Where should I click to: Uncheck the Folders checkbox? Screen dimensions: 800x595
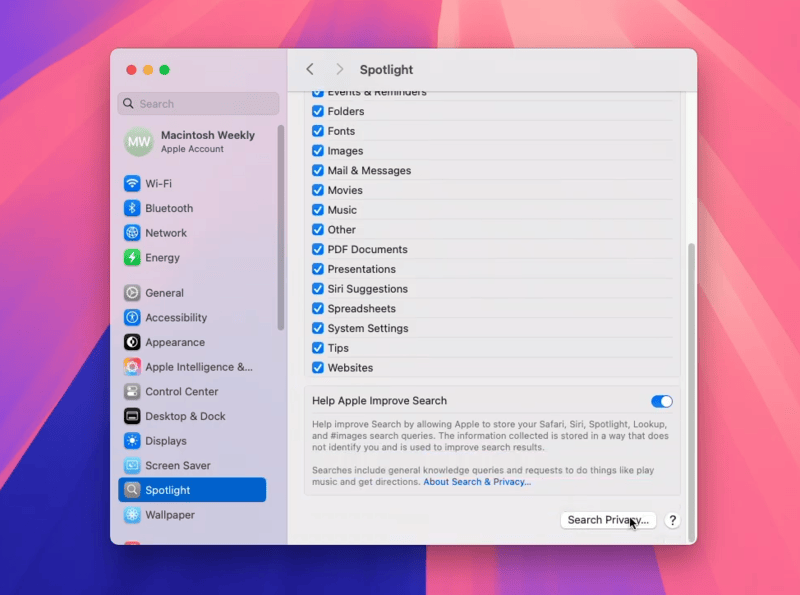point(318,111)
